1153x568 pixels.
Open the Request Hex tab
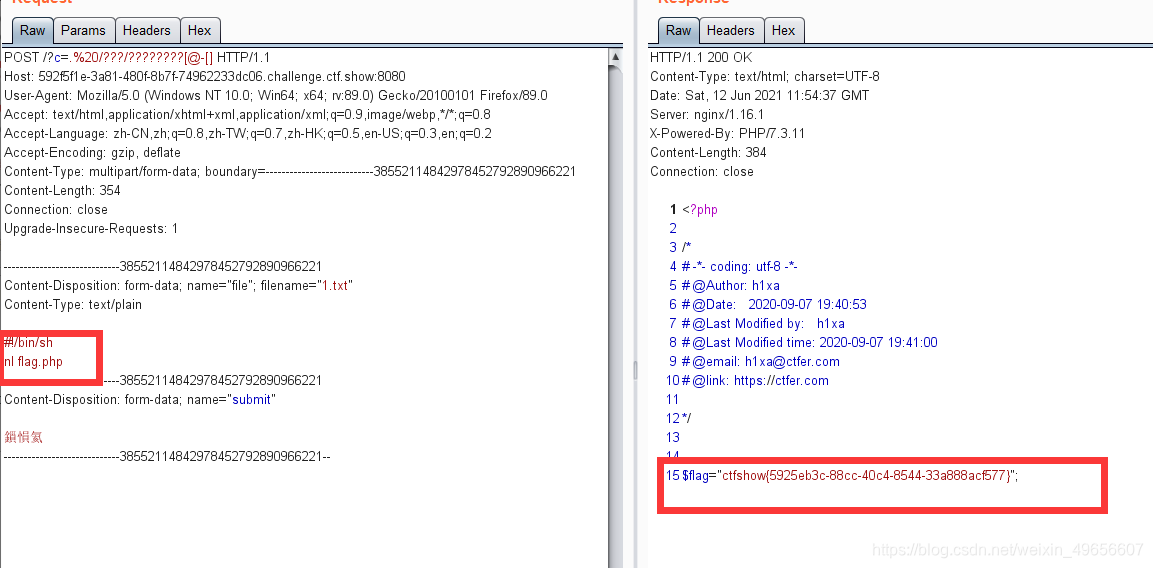click(x=199, y=31)
